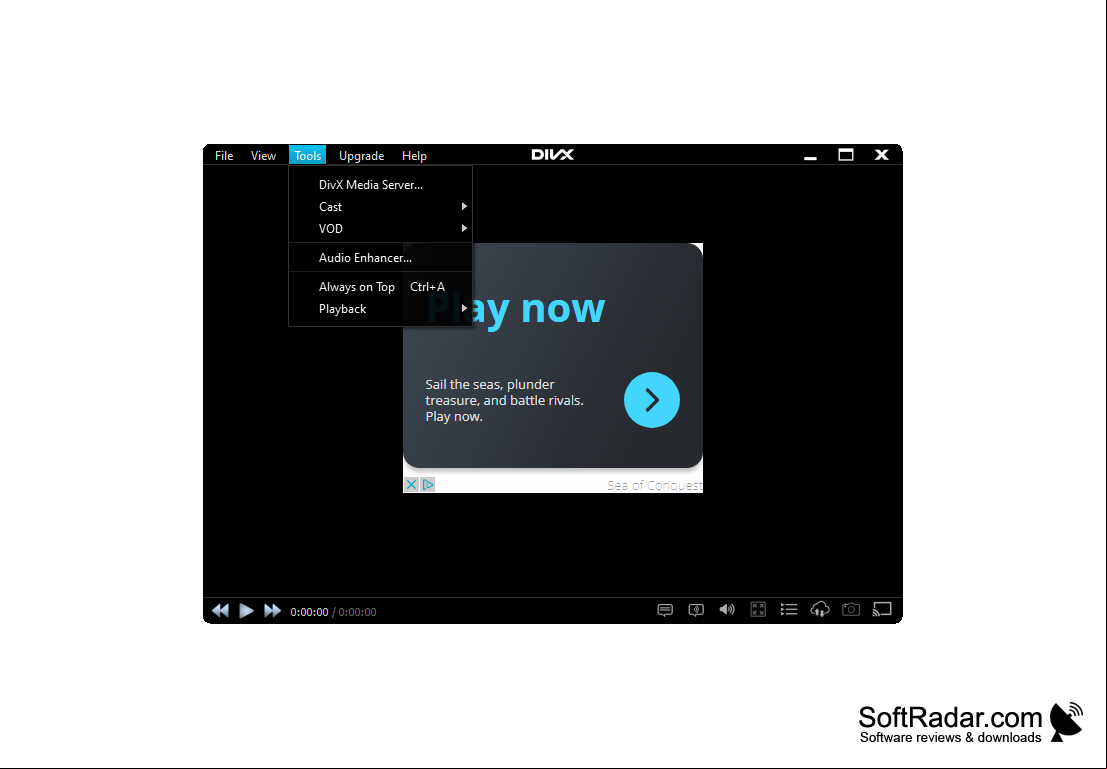Screen dimensions: 1107x769
Task: Expand the VOD submenu
Action: click(x=381, y=229)
